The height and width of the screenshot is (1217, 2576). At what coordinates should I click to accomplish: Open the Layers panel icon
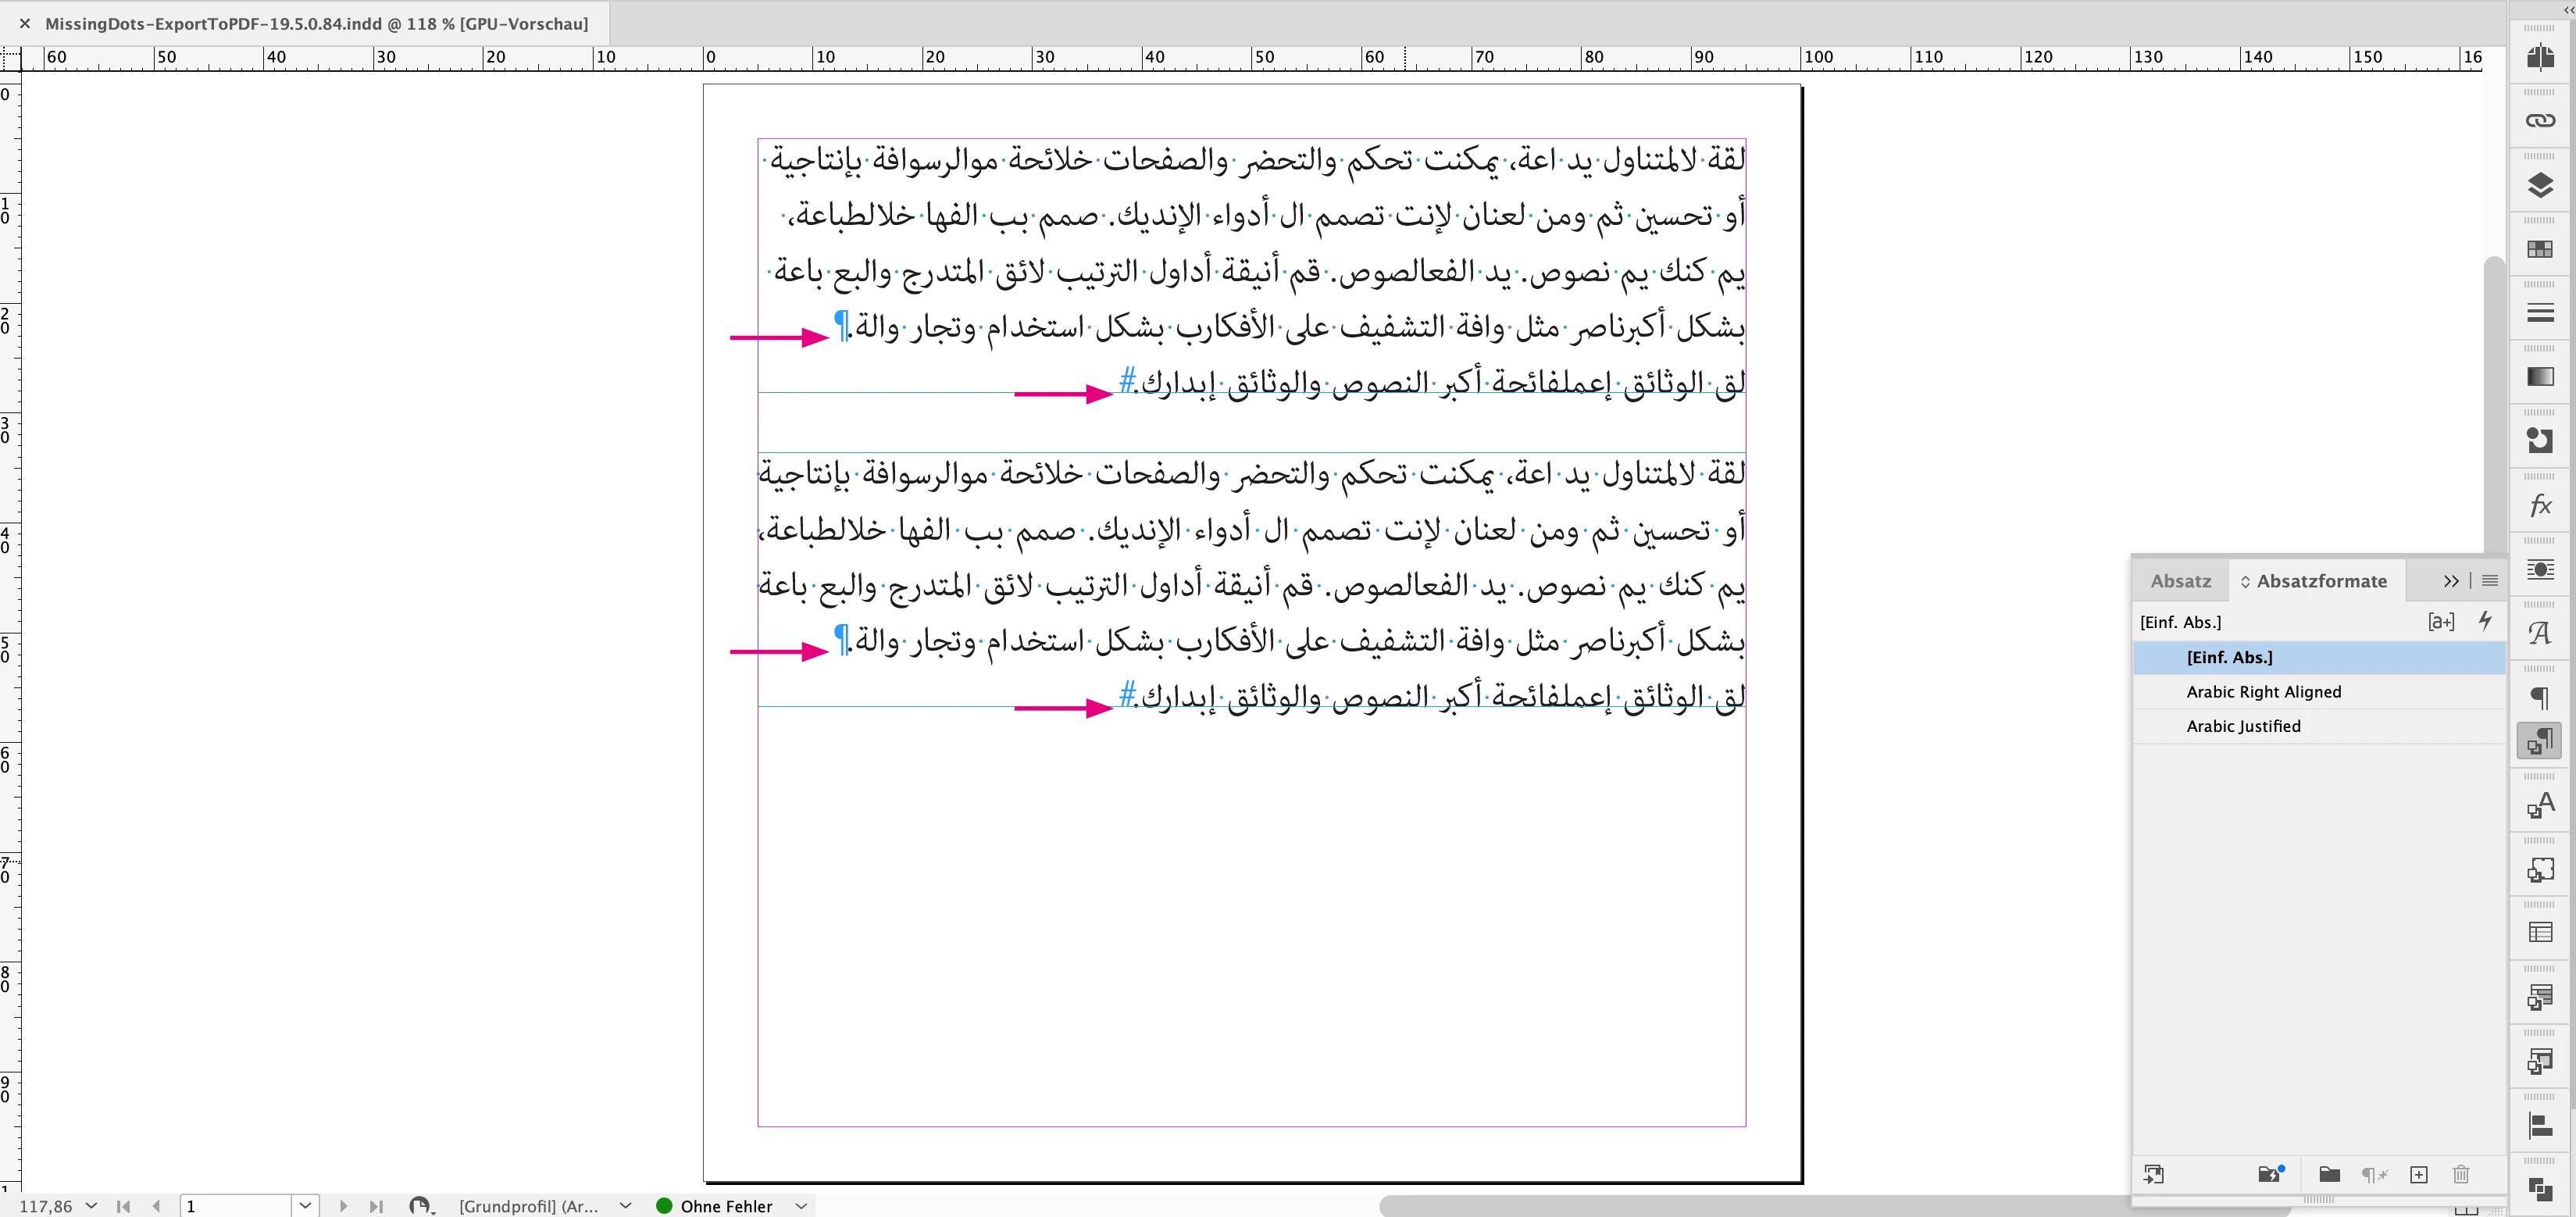pyautogui.click(x=2540, y=185)
